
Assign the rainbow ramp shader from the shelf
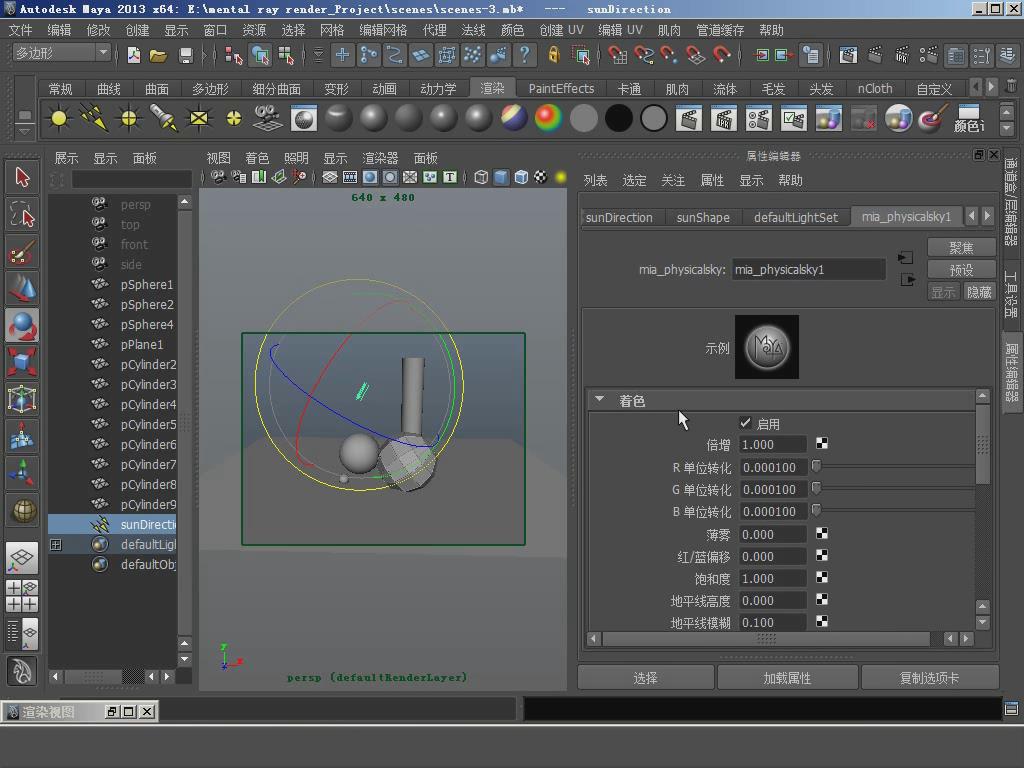(549, 118)
